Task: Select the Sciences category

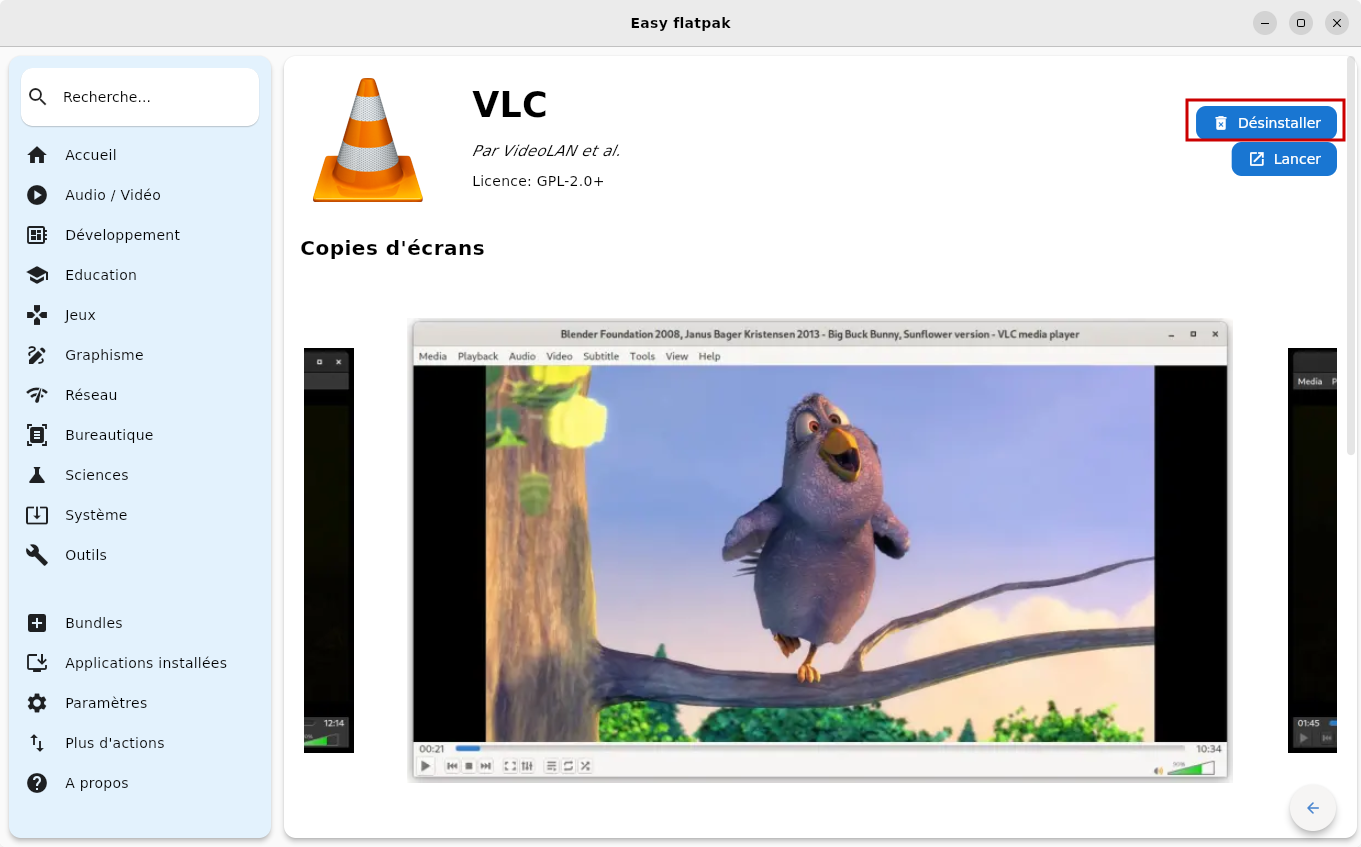Action: tap(140, 475)
